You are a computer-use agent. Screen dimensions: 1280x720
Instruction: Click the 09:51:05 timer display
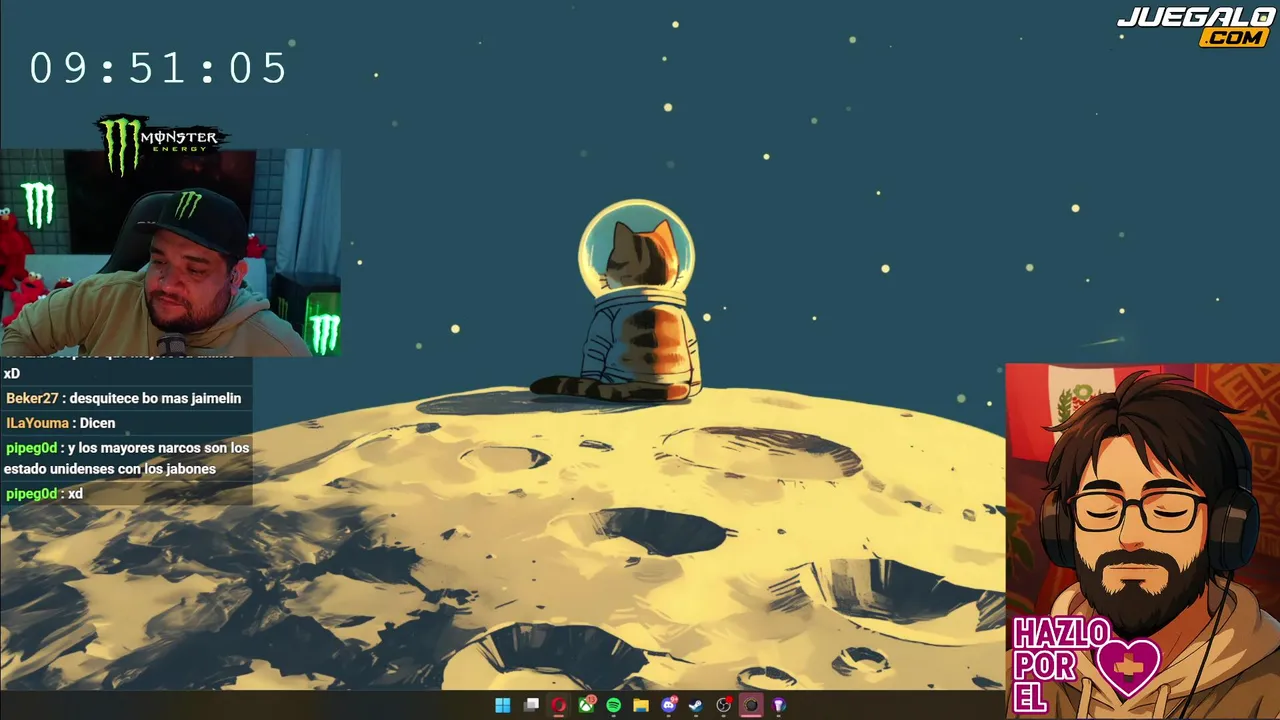[x=159, y=69]
